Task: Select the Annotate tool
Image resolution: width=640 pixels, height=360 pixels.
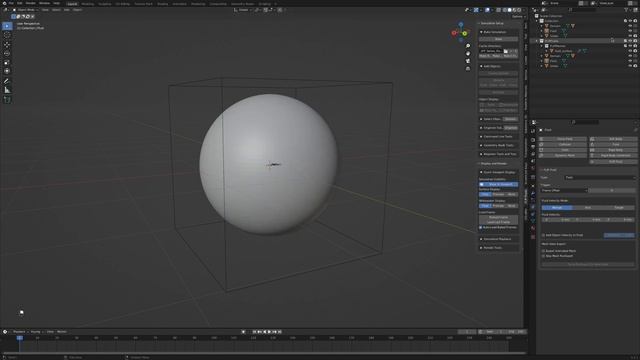Action: pos(7,81)
